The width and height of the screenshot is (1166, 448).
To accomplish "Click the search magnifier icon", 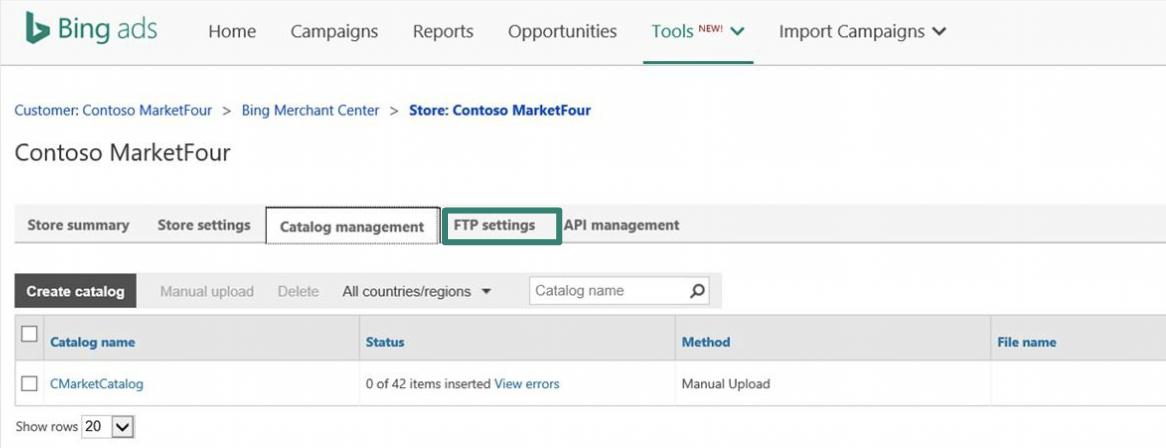I will [698, 291].
